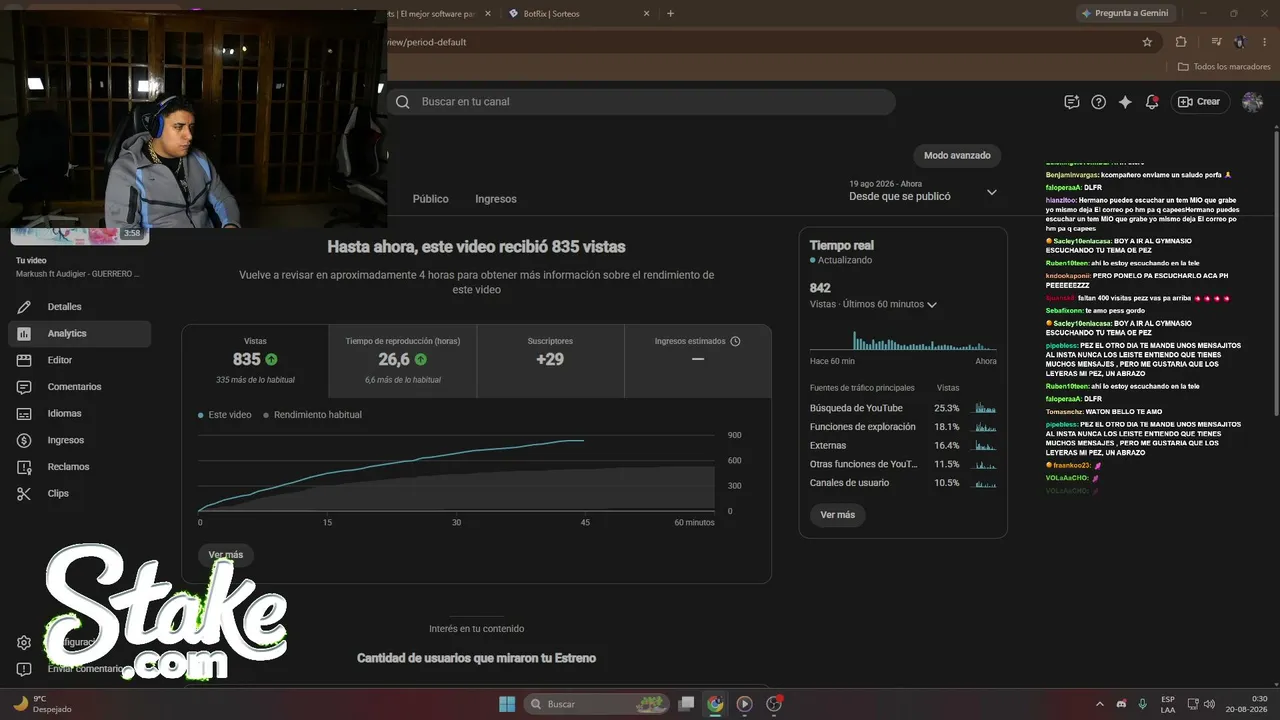The height and width of the screenshot is (720, 1280).
Task: Open the Ask Studio sparkle icon
Action: click(x=1125, y=102)
